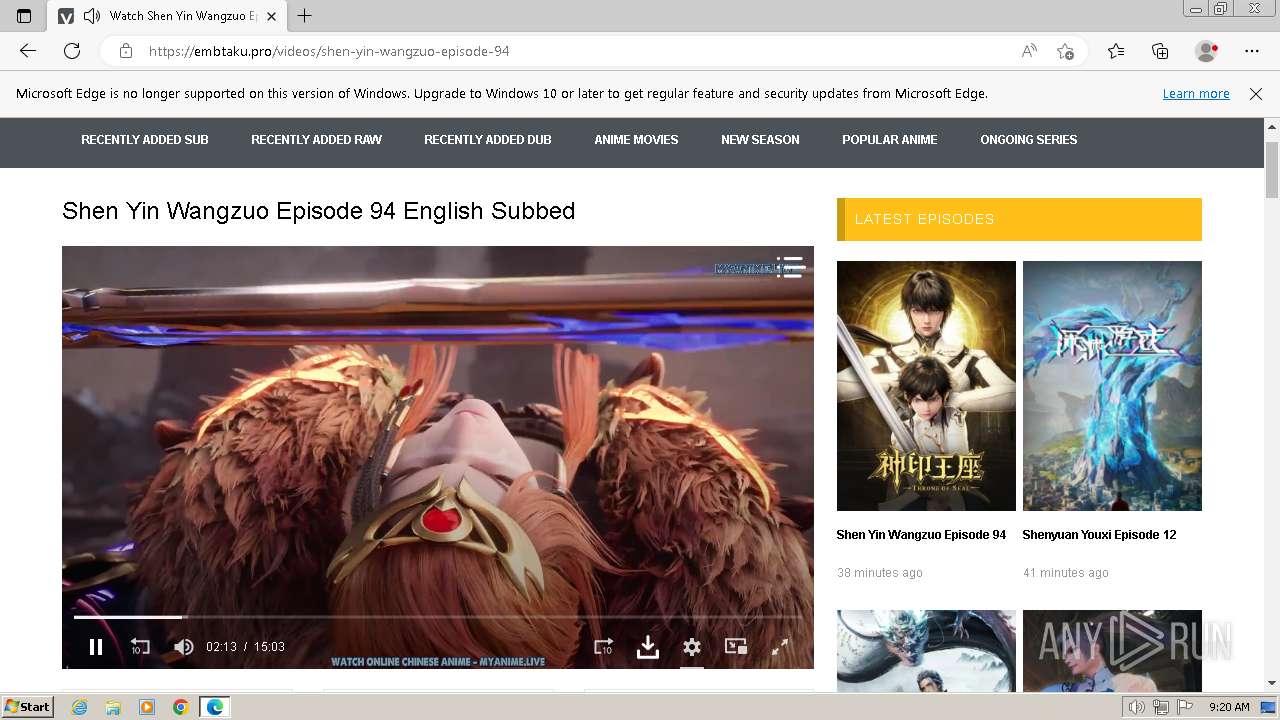The image size is (1280, 720).
Task: Open Shen Yin Wangzuo poster thumbnail
Action: click(926, 386)
